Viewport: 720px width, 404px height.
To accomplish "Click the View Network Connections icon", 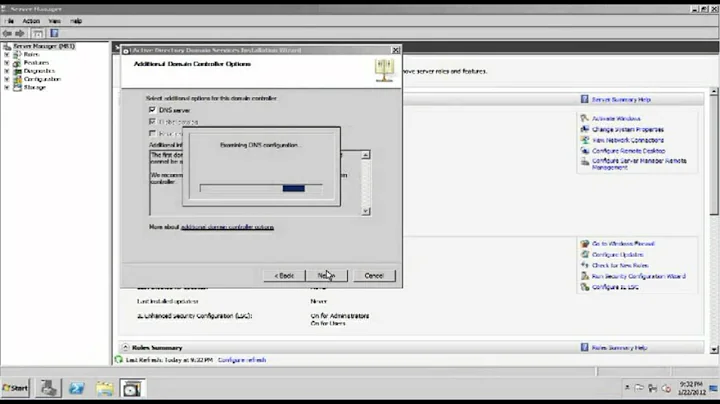I will (x=584, y=140).
